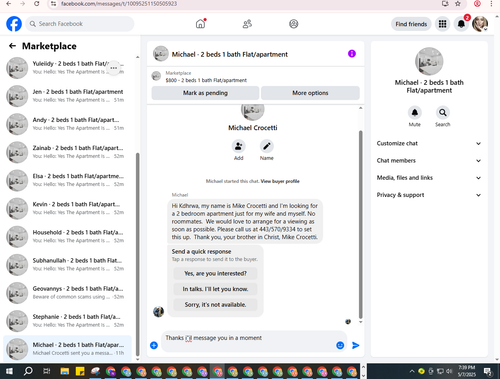Viewport: 500px width, 379px height.
Task: Click the Marketplace $800 listing thumbnail
Action: tap(156, 76)
